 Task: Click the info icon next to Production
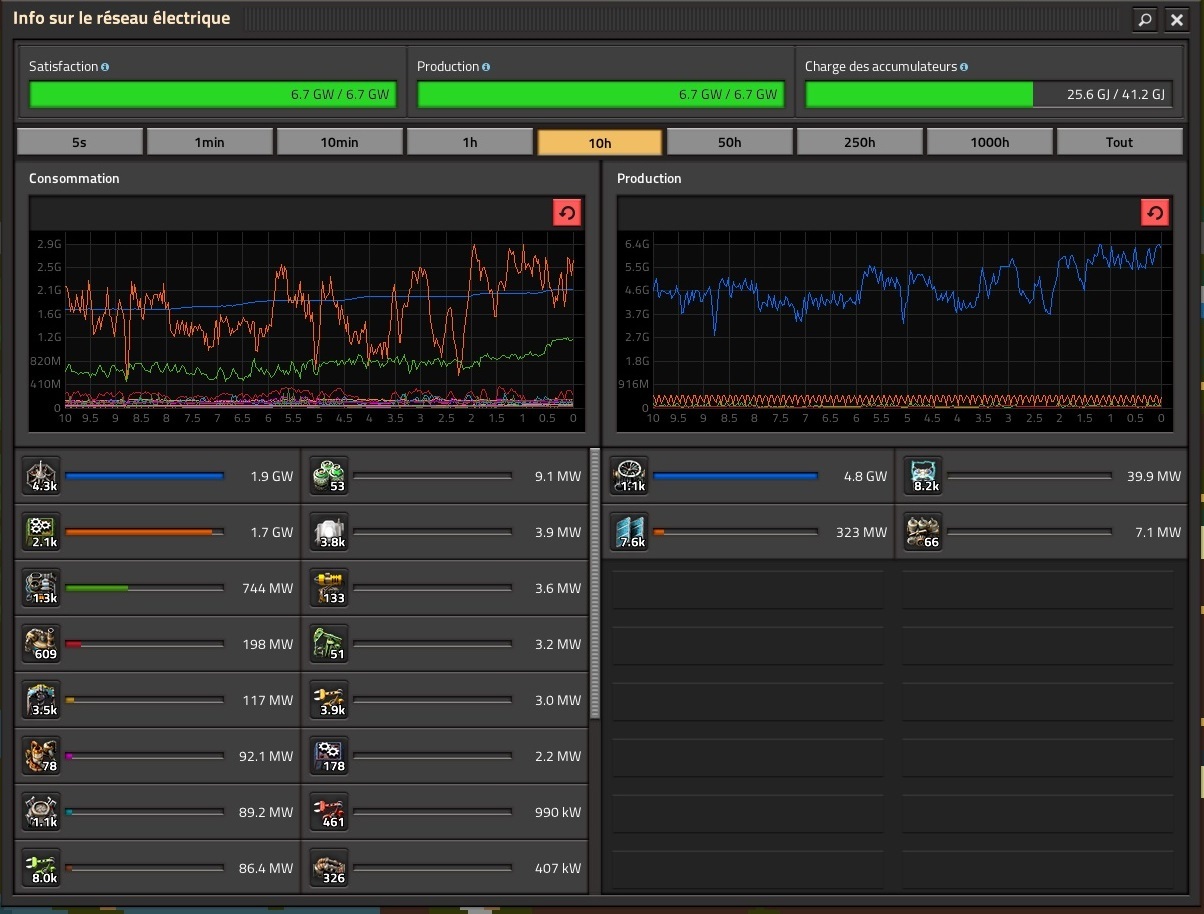(x=486, y=67)
